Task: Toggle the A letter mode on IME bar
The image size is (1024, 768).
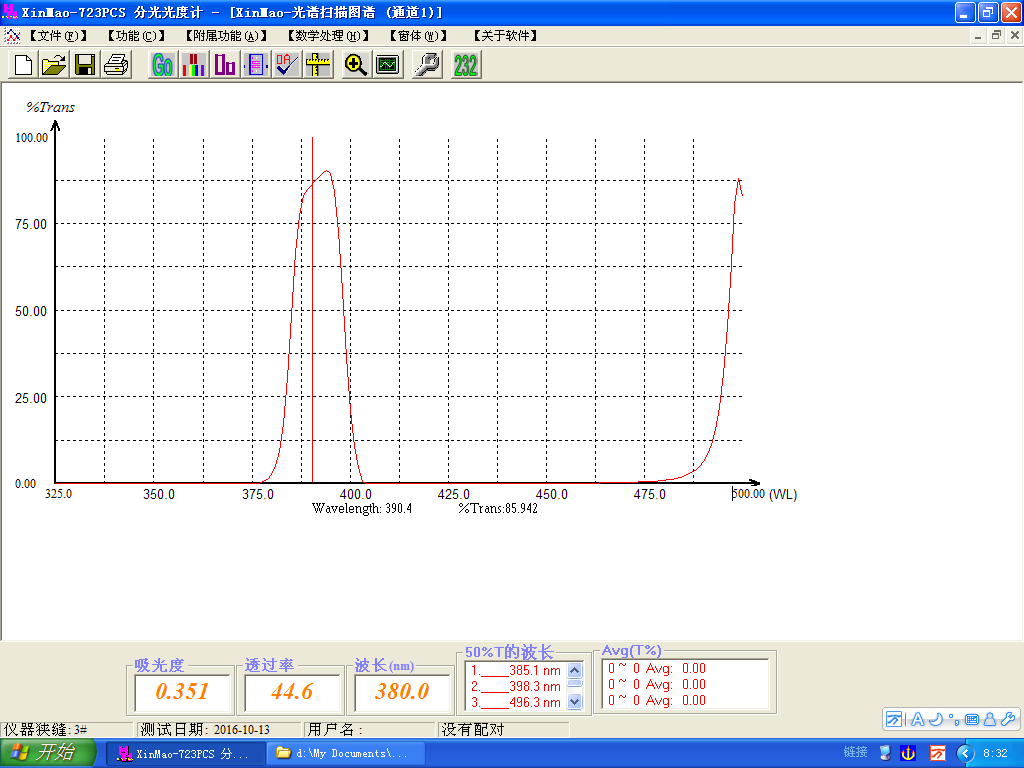Action: point(918,719)
